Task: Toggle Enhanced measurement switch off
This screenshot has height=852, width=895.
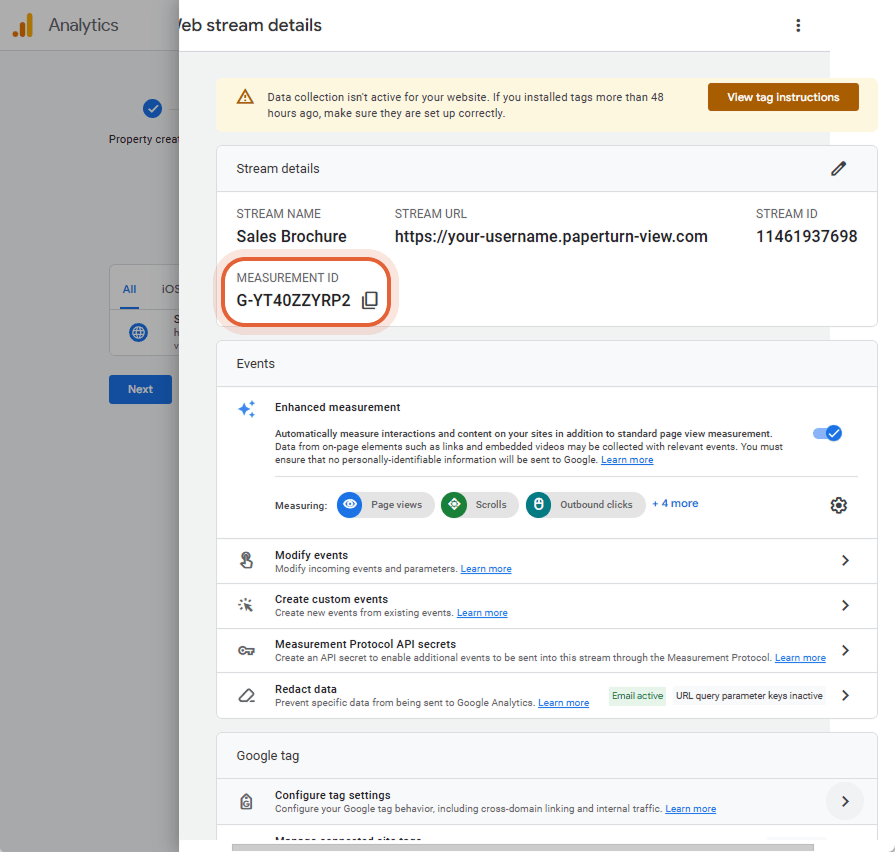Action: 827,433
